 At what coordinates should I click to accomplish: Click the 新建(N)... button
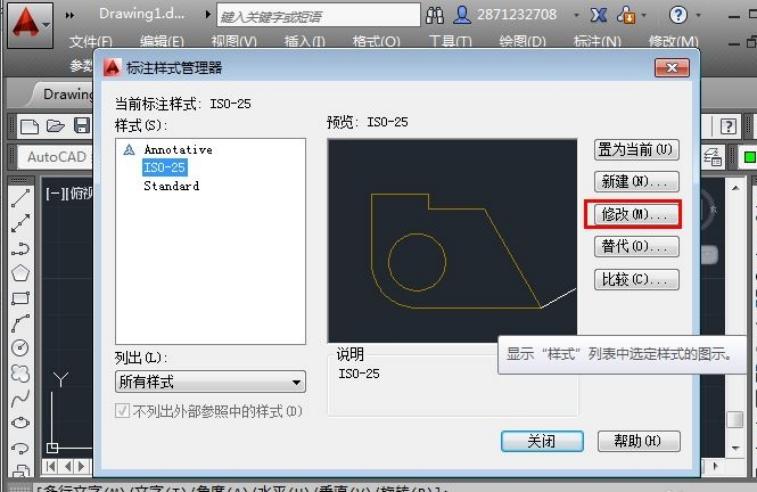click(636, 182)
